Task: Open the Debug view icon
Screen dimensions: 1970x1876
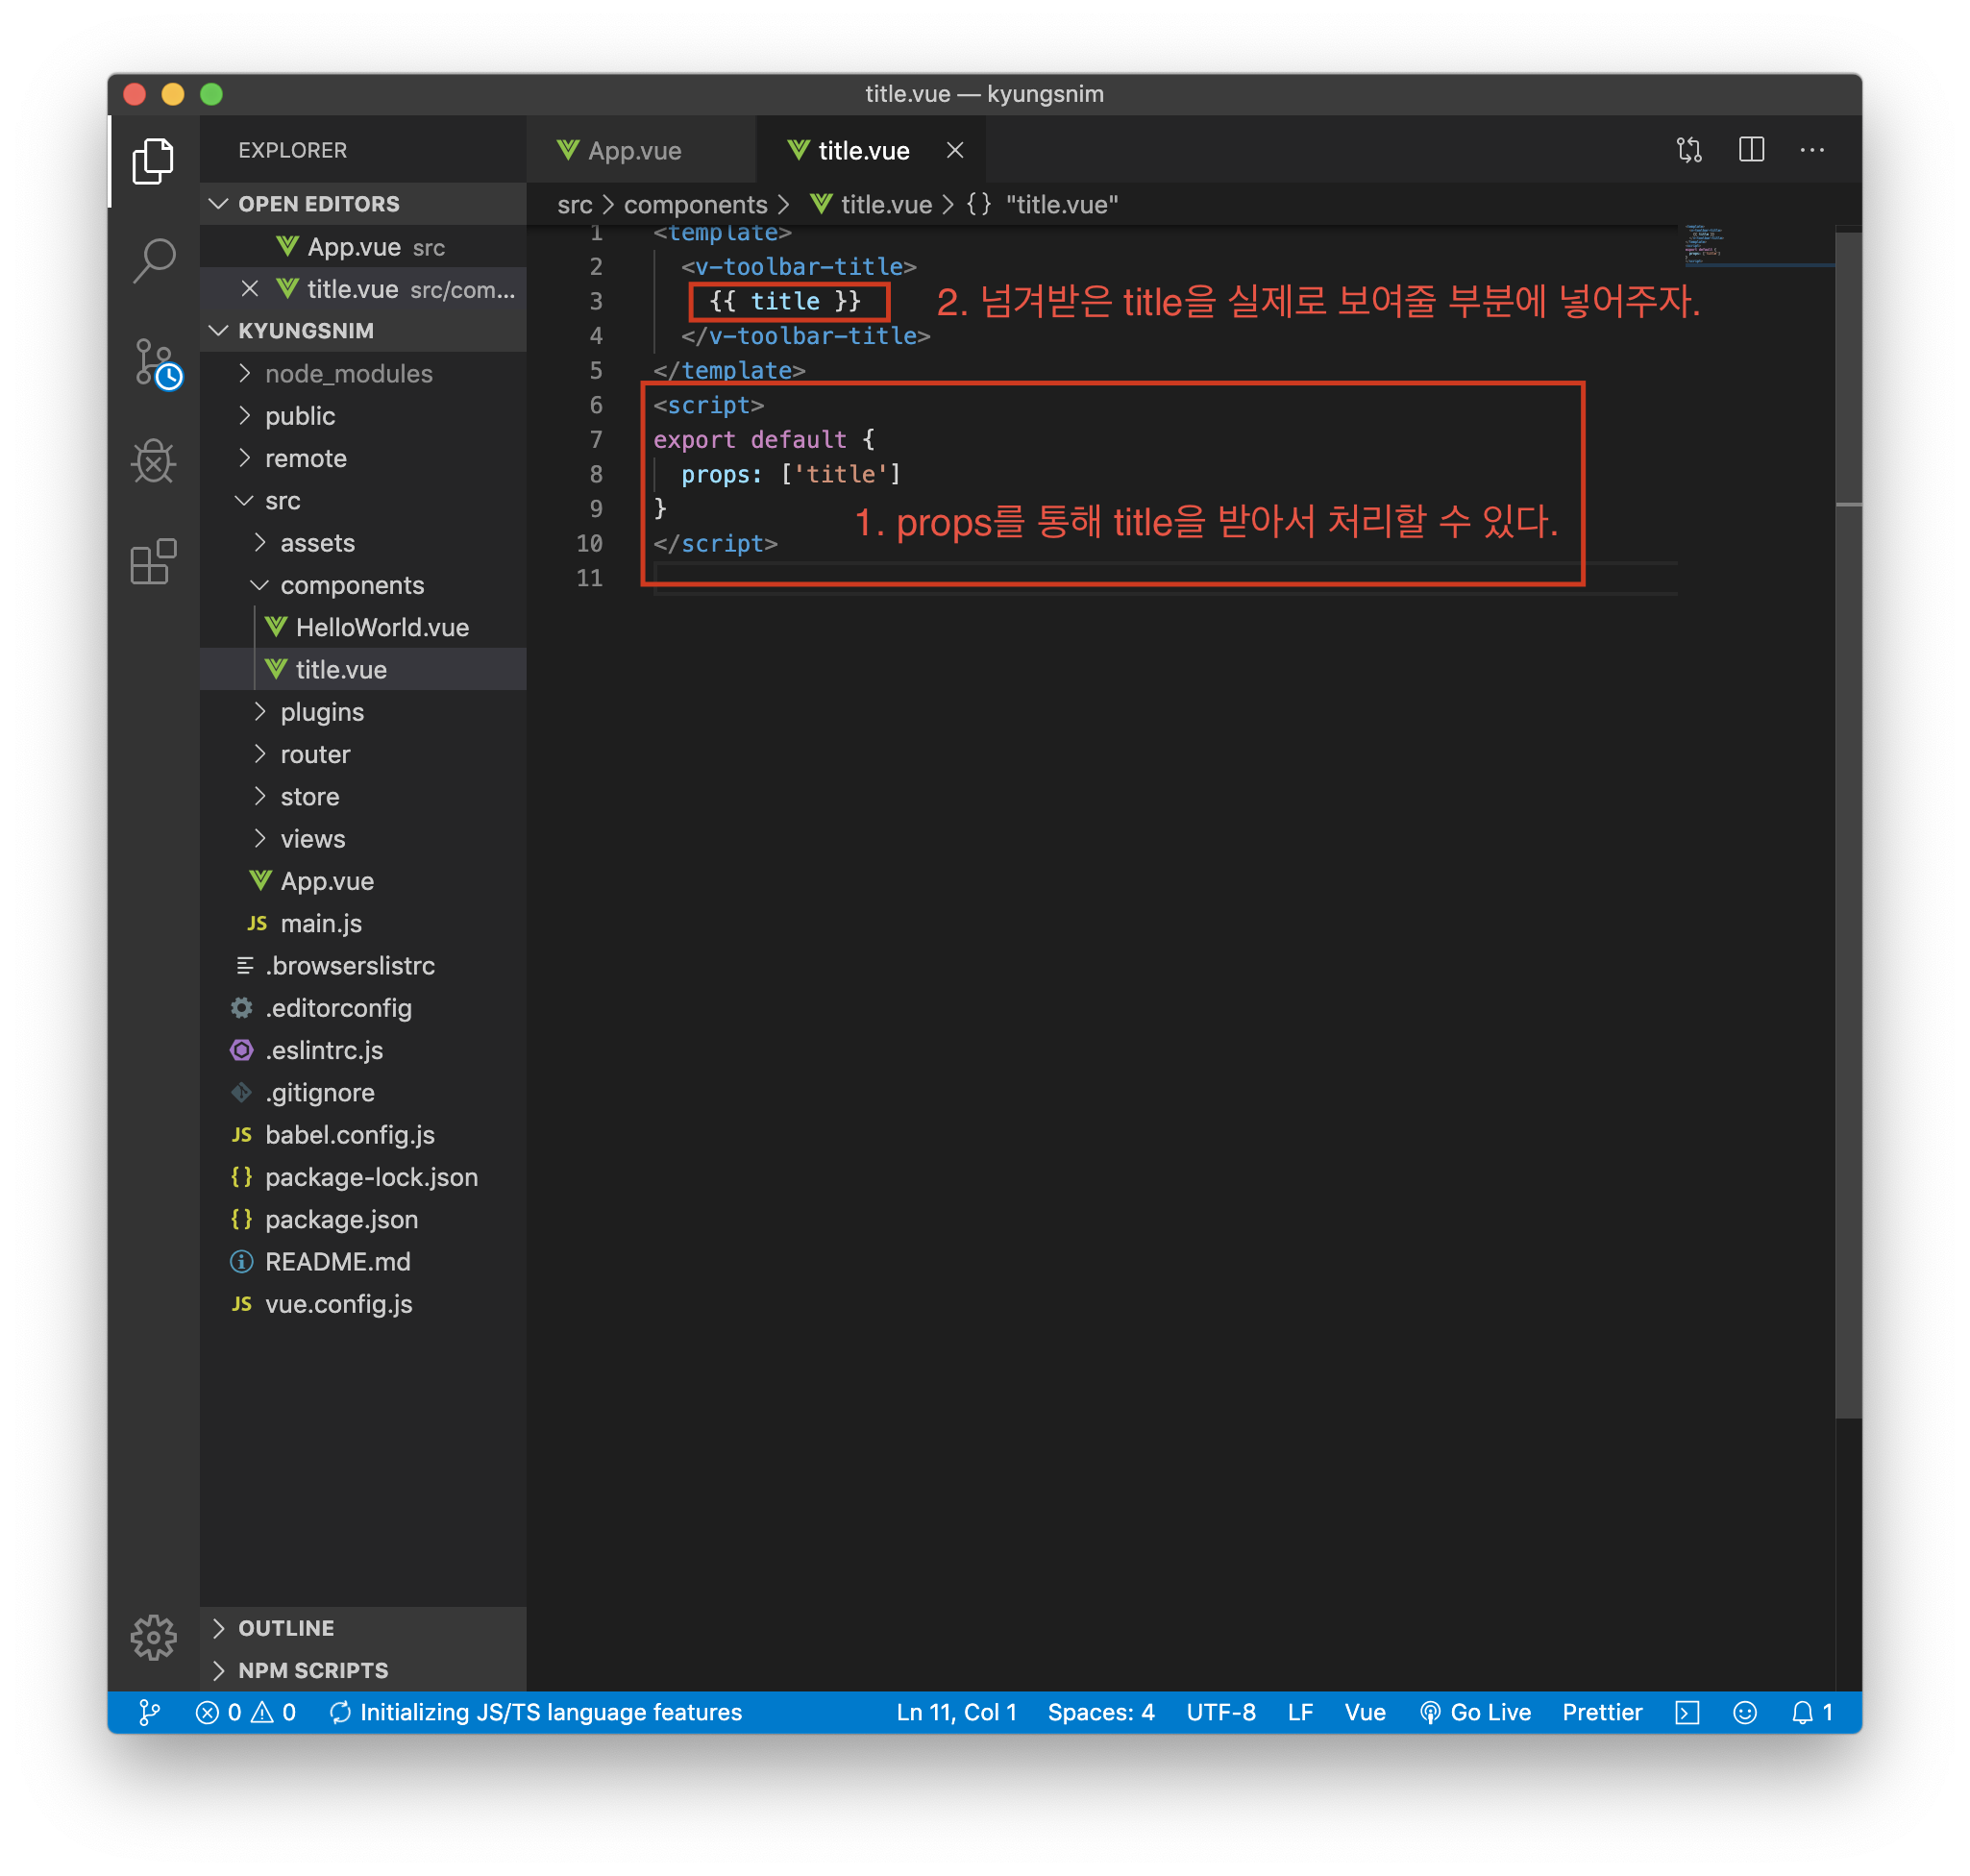Action: (153, 461)
